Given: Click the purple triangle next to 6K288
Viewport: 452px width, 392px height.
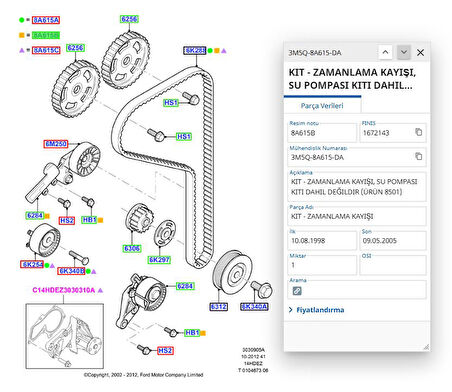Looking at the screenshot, I should (224, 51).
